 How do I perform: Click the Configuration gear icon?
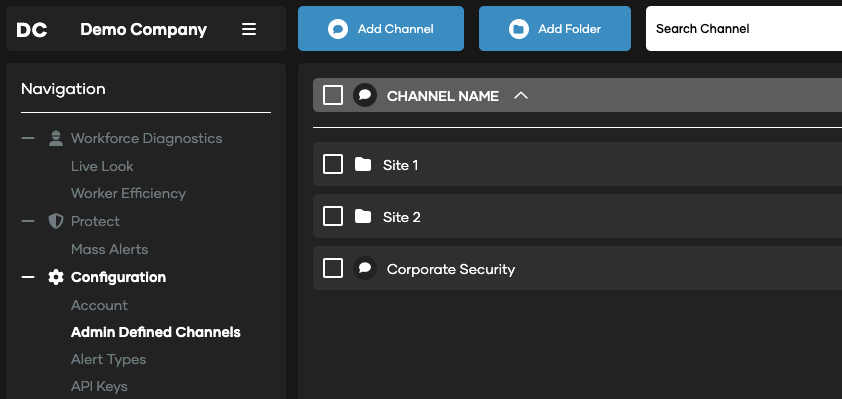point(55,277)
